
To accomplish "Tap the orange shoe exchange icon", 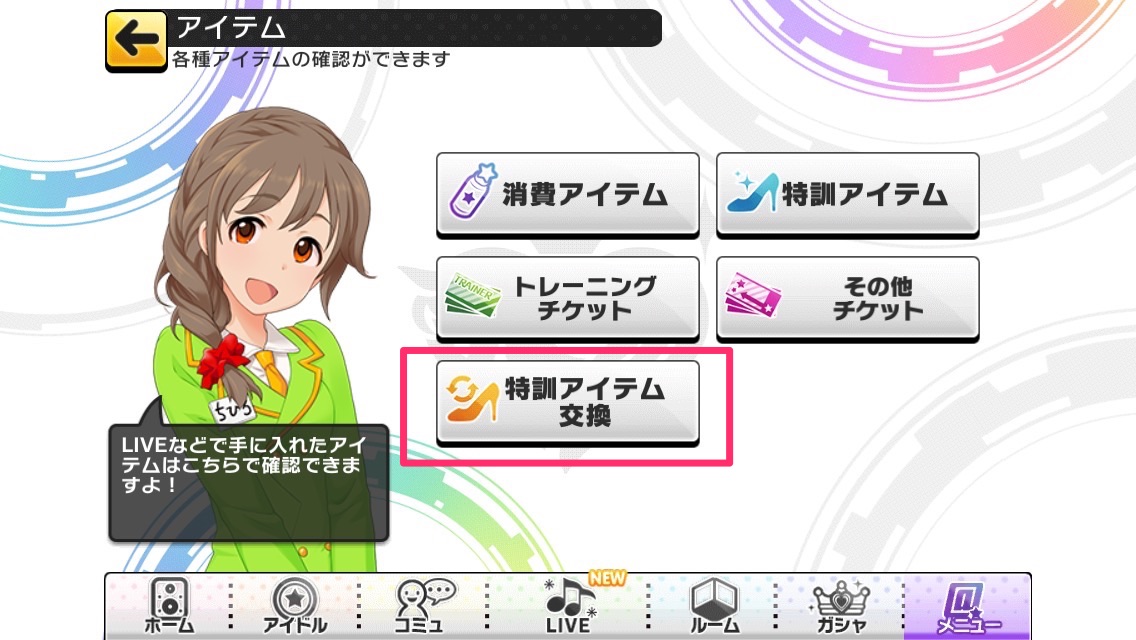I will [472, 399].
